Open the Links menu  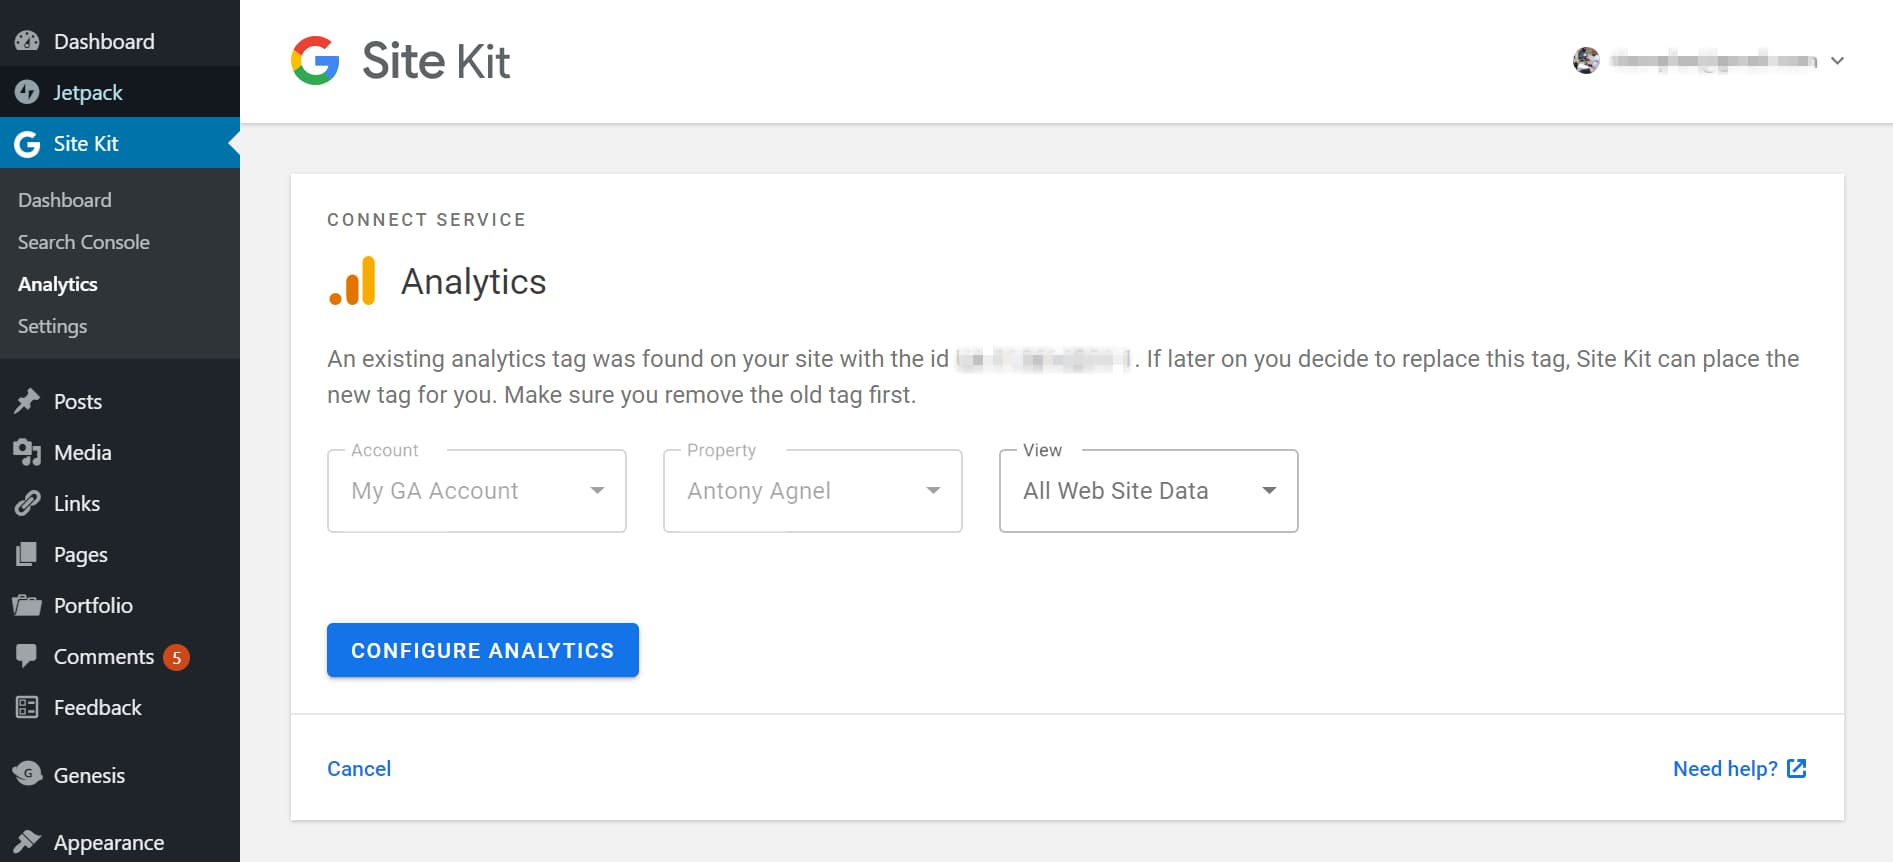click(120, 503)
